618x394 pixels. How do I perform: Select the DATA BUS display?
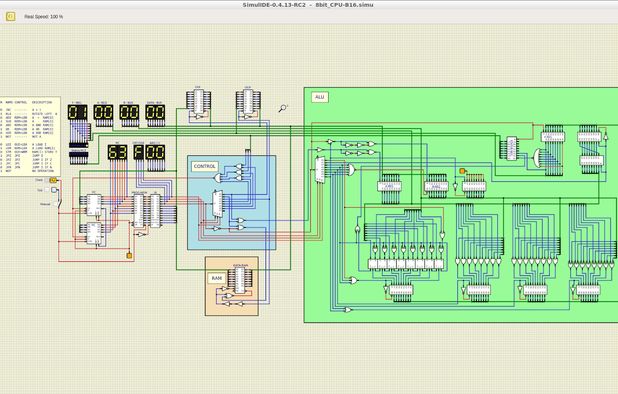pos(155,112)
